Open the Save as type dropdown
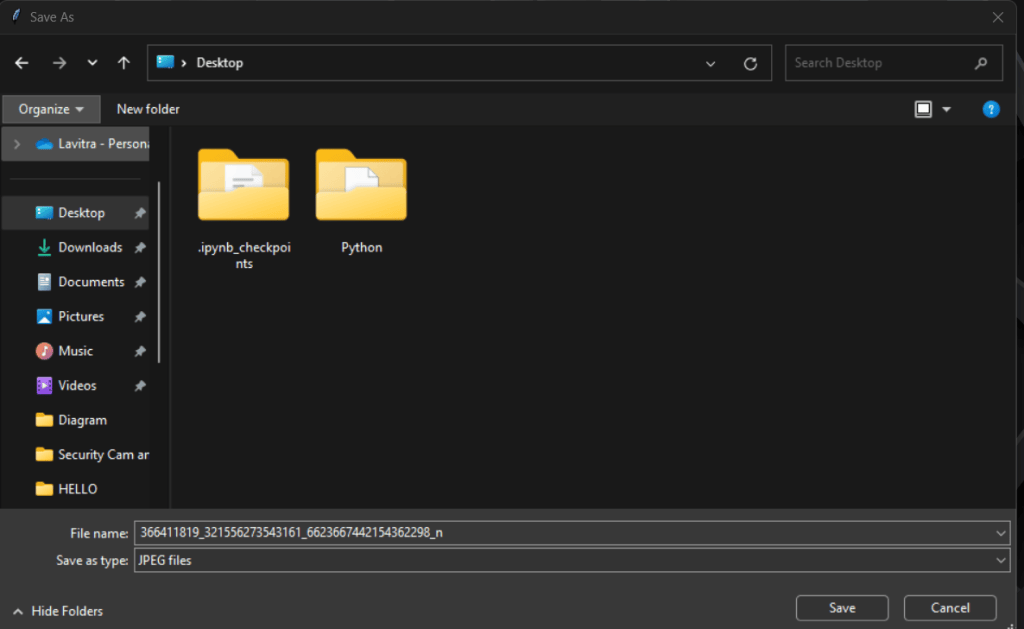 pos(571,560)
